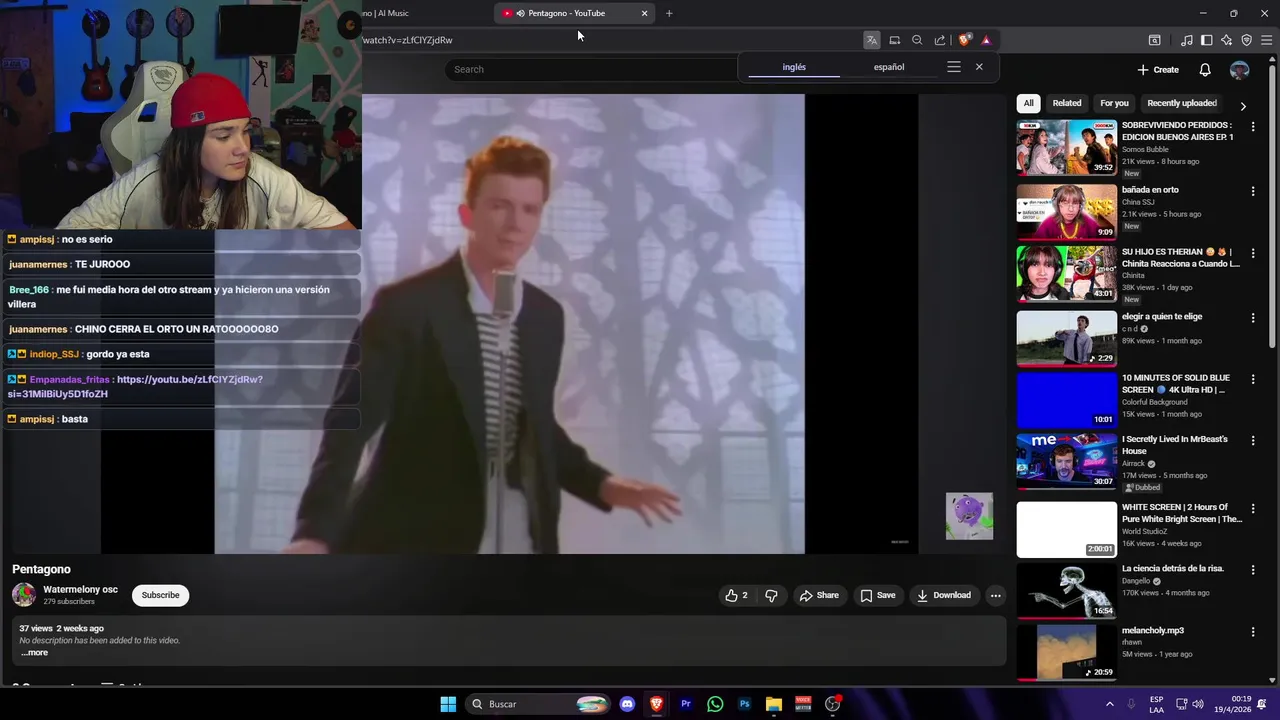Image resolution: width=1280 pixels, height=720 pixels.
Task: Open the solid blue screen video thumbnail
Action: pyautogui.click(x=1067, y=399)
